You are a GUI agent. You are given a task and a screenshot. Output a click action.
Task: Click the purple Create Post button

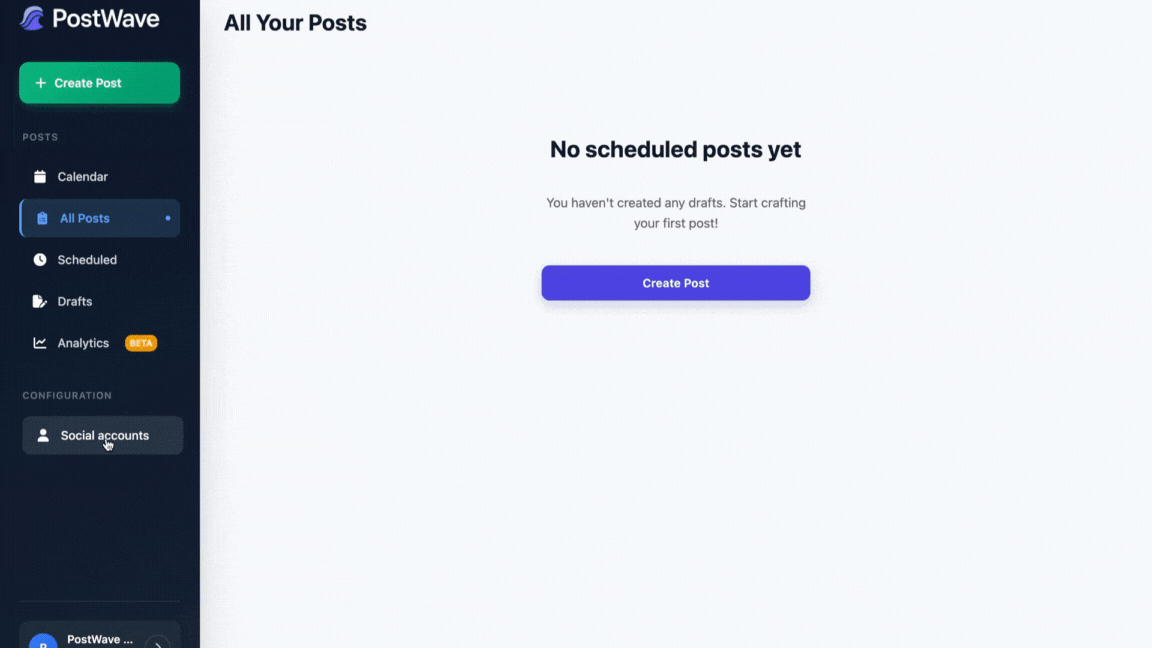675,283
